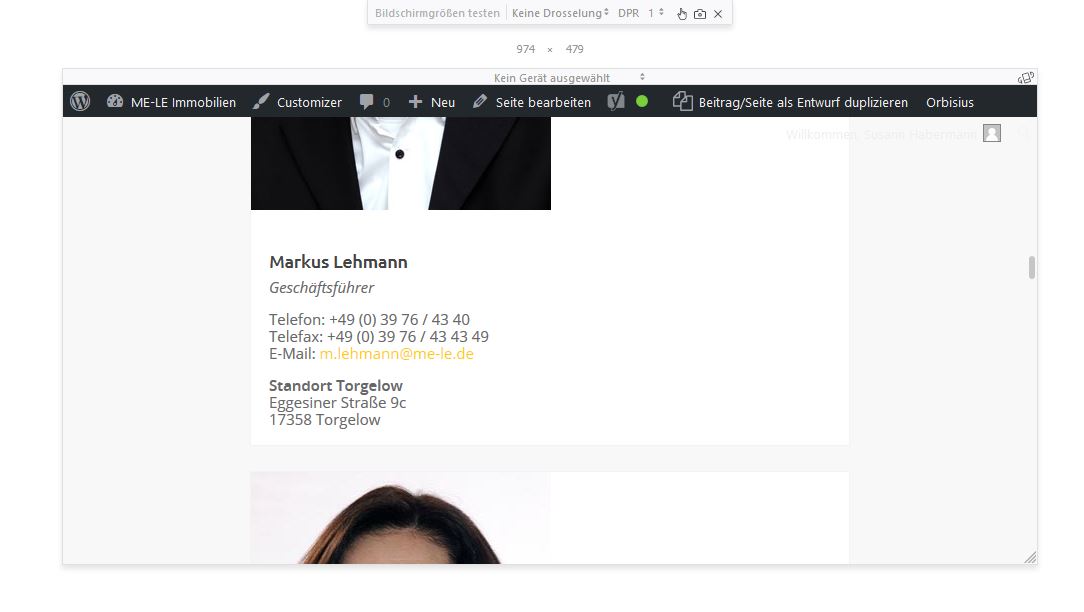The height and width of the screenshot is (612, 1084).
Task: Click the pencil icon beside Seite bearbeiten
Action: [x=480, y=102]
